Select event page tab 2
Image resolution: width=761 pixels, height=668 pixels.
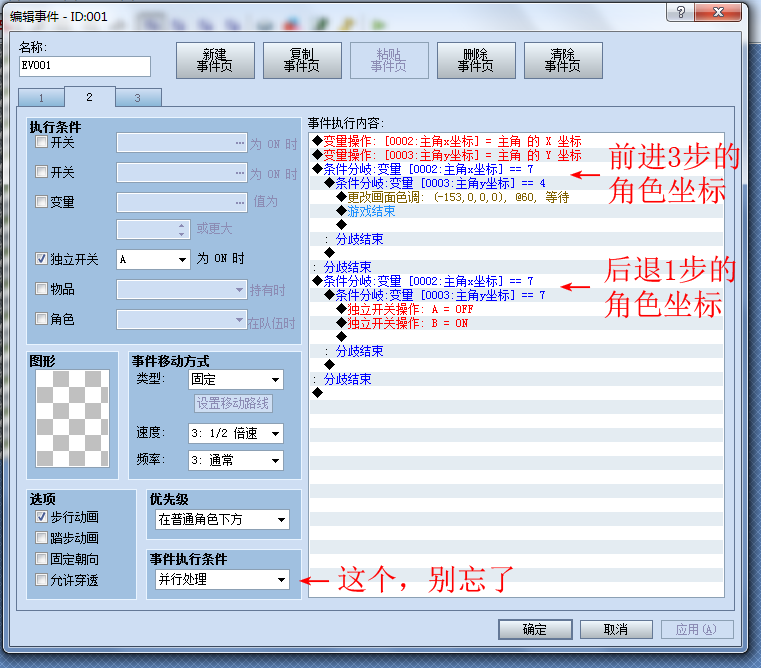[89, 97]
